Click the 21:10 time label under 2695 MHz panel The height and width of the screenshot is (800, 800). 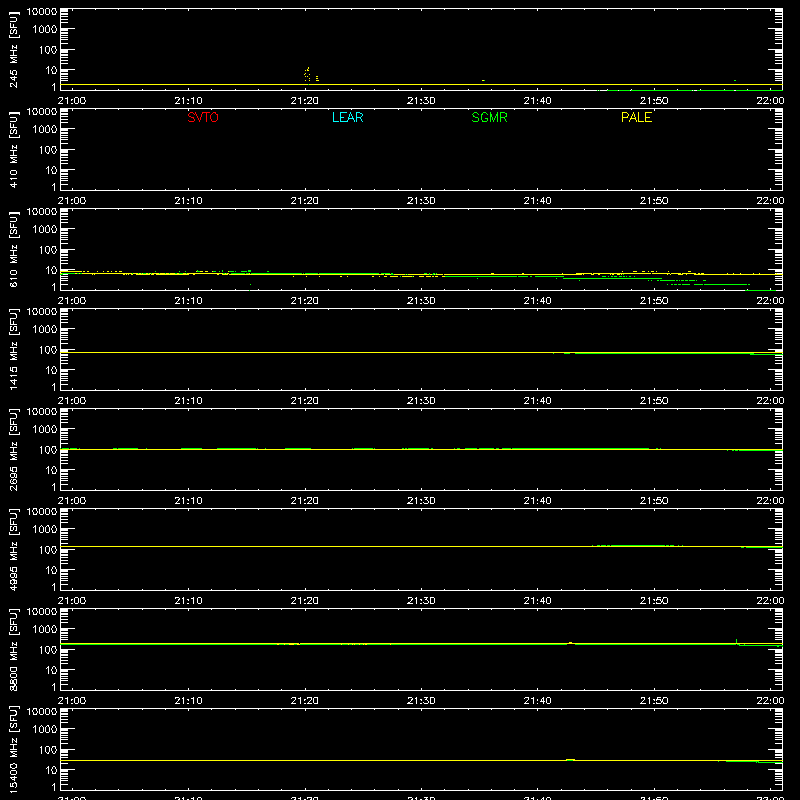click(188, 501)
